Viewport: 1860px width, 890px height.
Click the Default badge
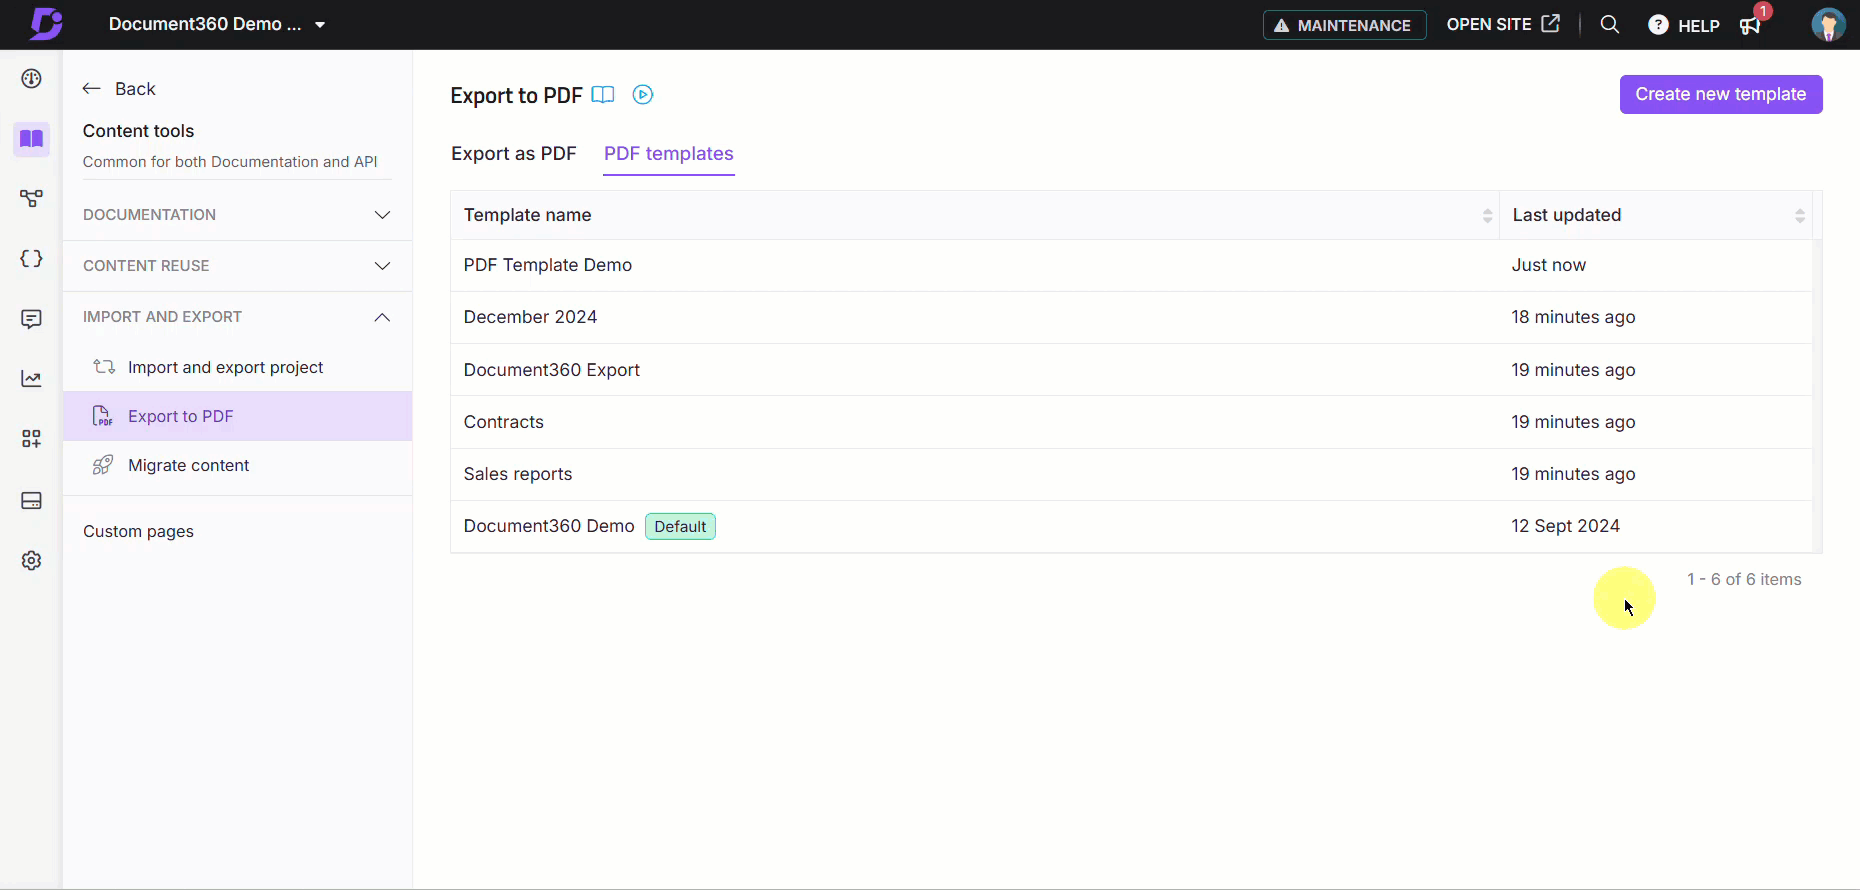[680, 526]
